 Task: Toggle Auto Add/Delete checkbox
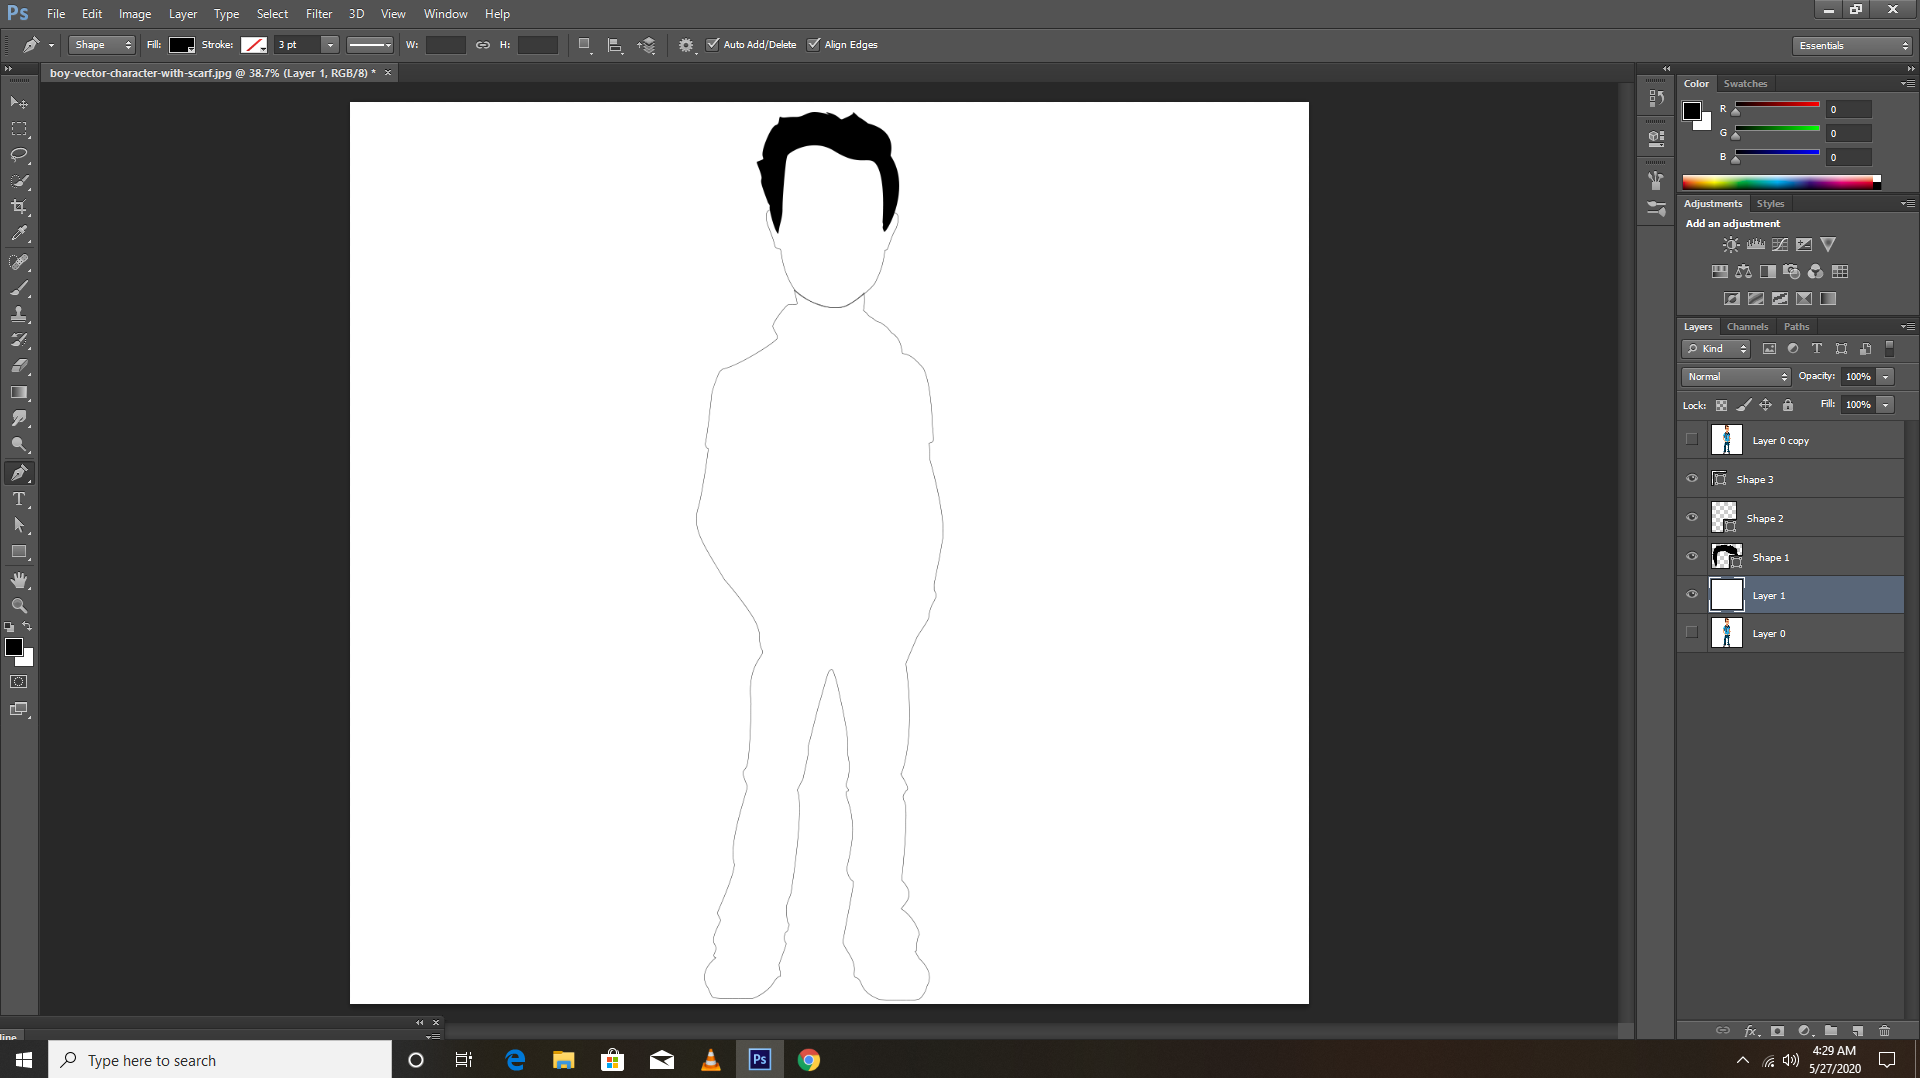713,44
